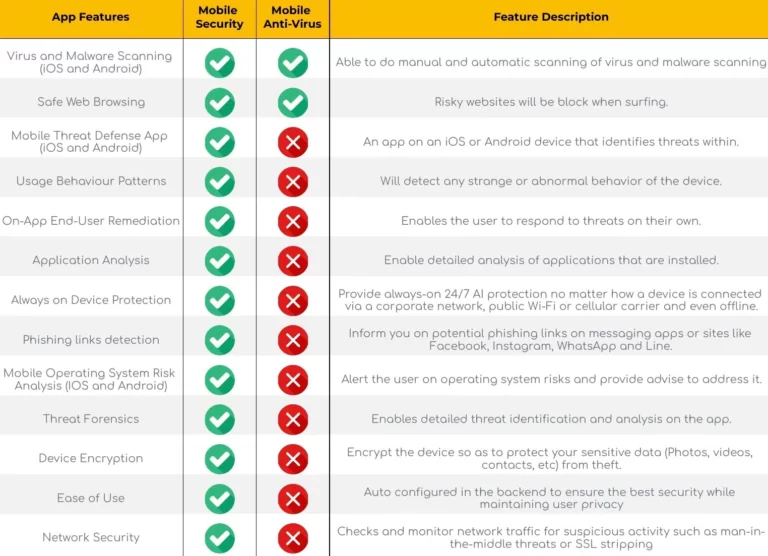Click red cross icon for Mobile Threat Defense App
Image resolution: width=768 pixels, height=556 pixels.
point(292,142)
